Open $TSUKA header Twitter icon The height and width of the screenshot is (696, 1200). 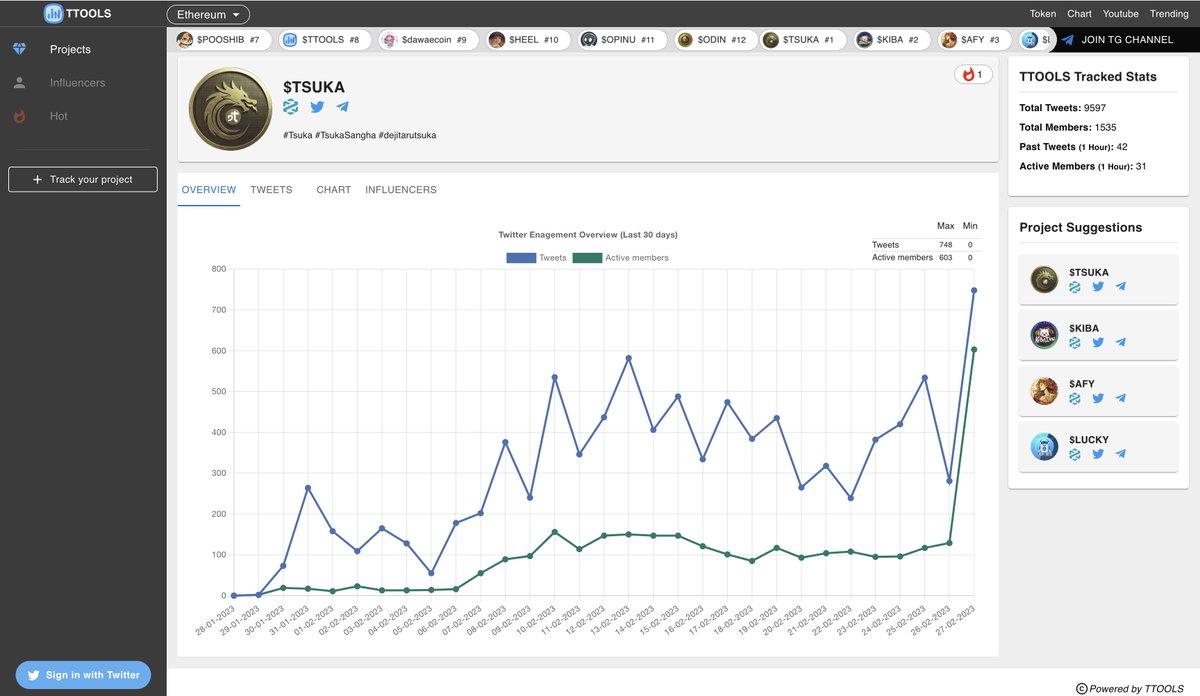point(317,107)
